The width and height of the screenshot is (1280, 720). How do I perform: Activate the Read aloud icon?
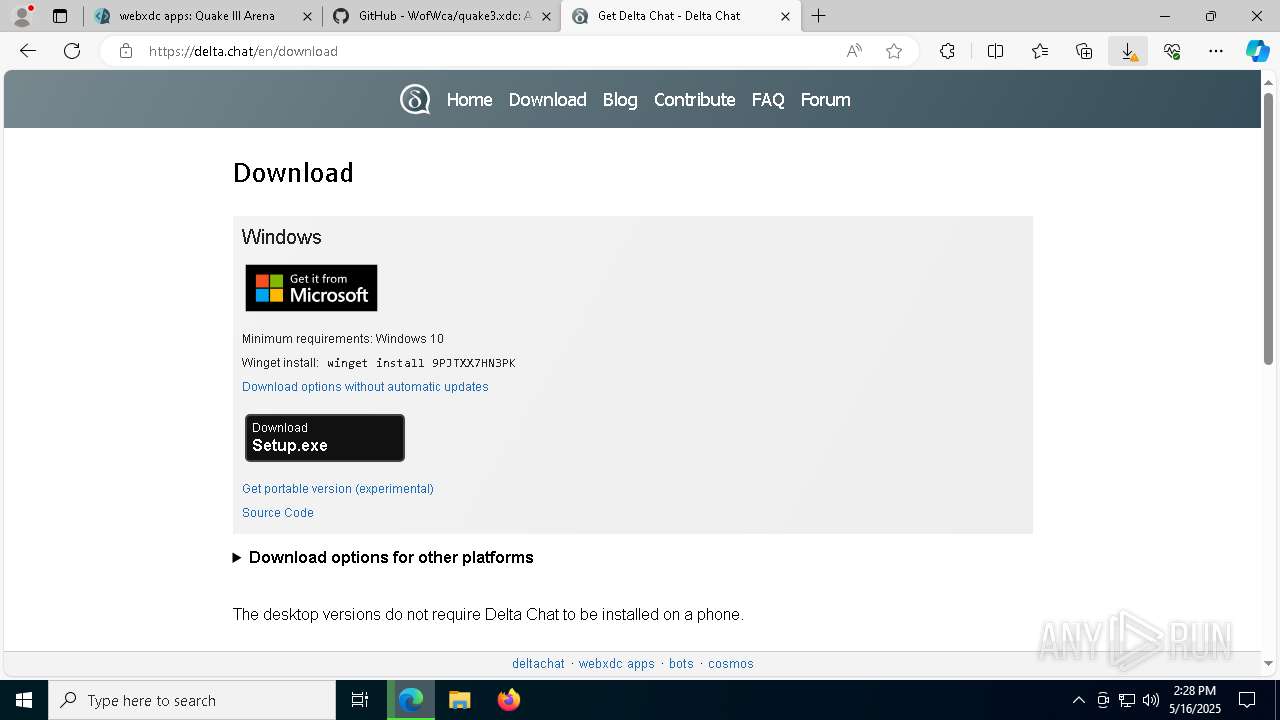854,51
